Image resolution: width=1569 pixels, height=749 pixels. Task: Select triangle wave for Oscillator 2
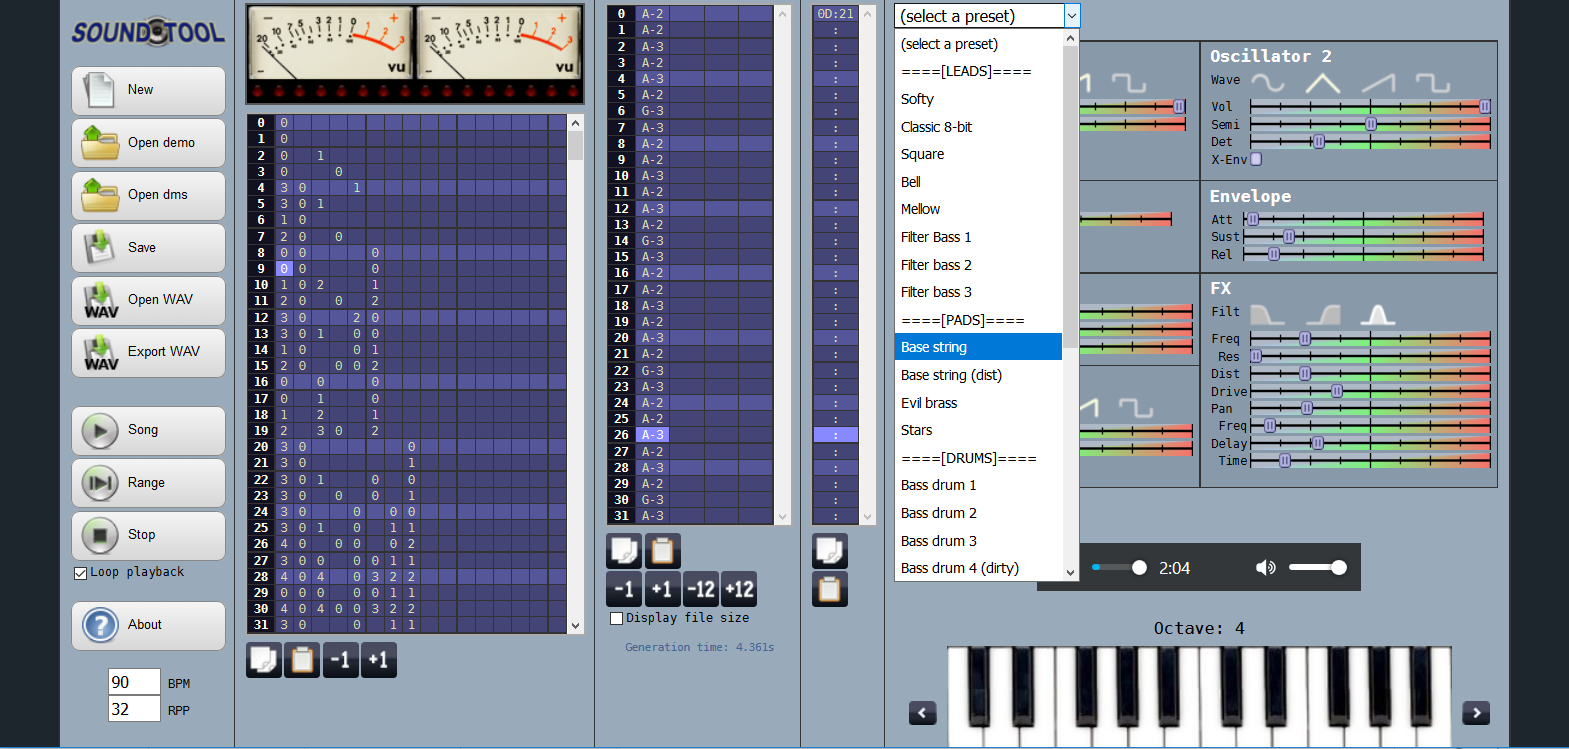point(1322,82)
